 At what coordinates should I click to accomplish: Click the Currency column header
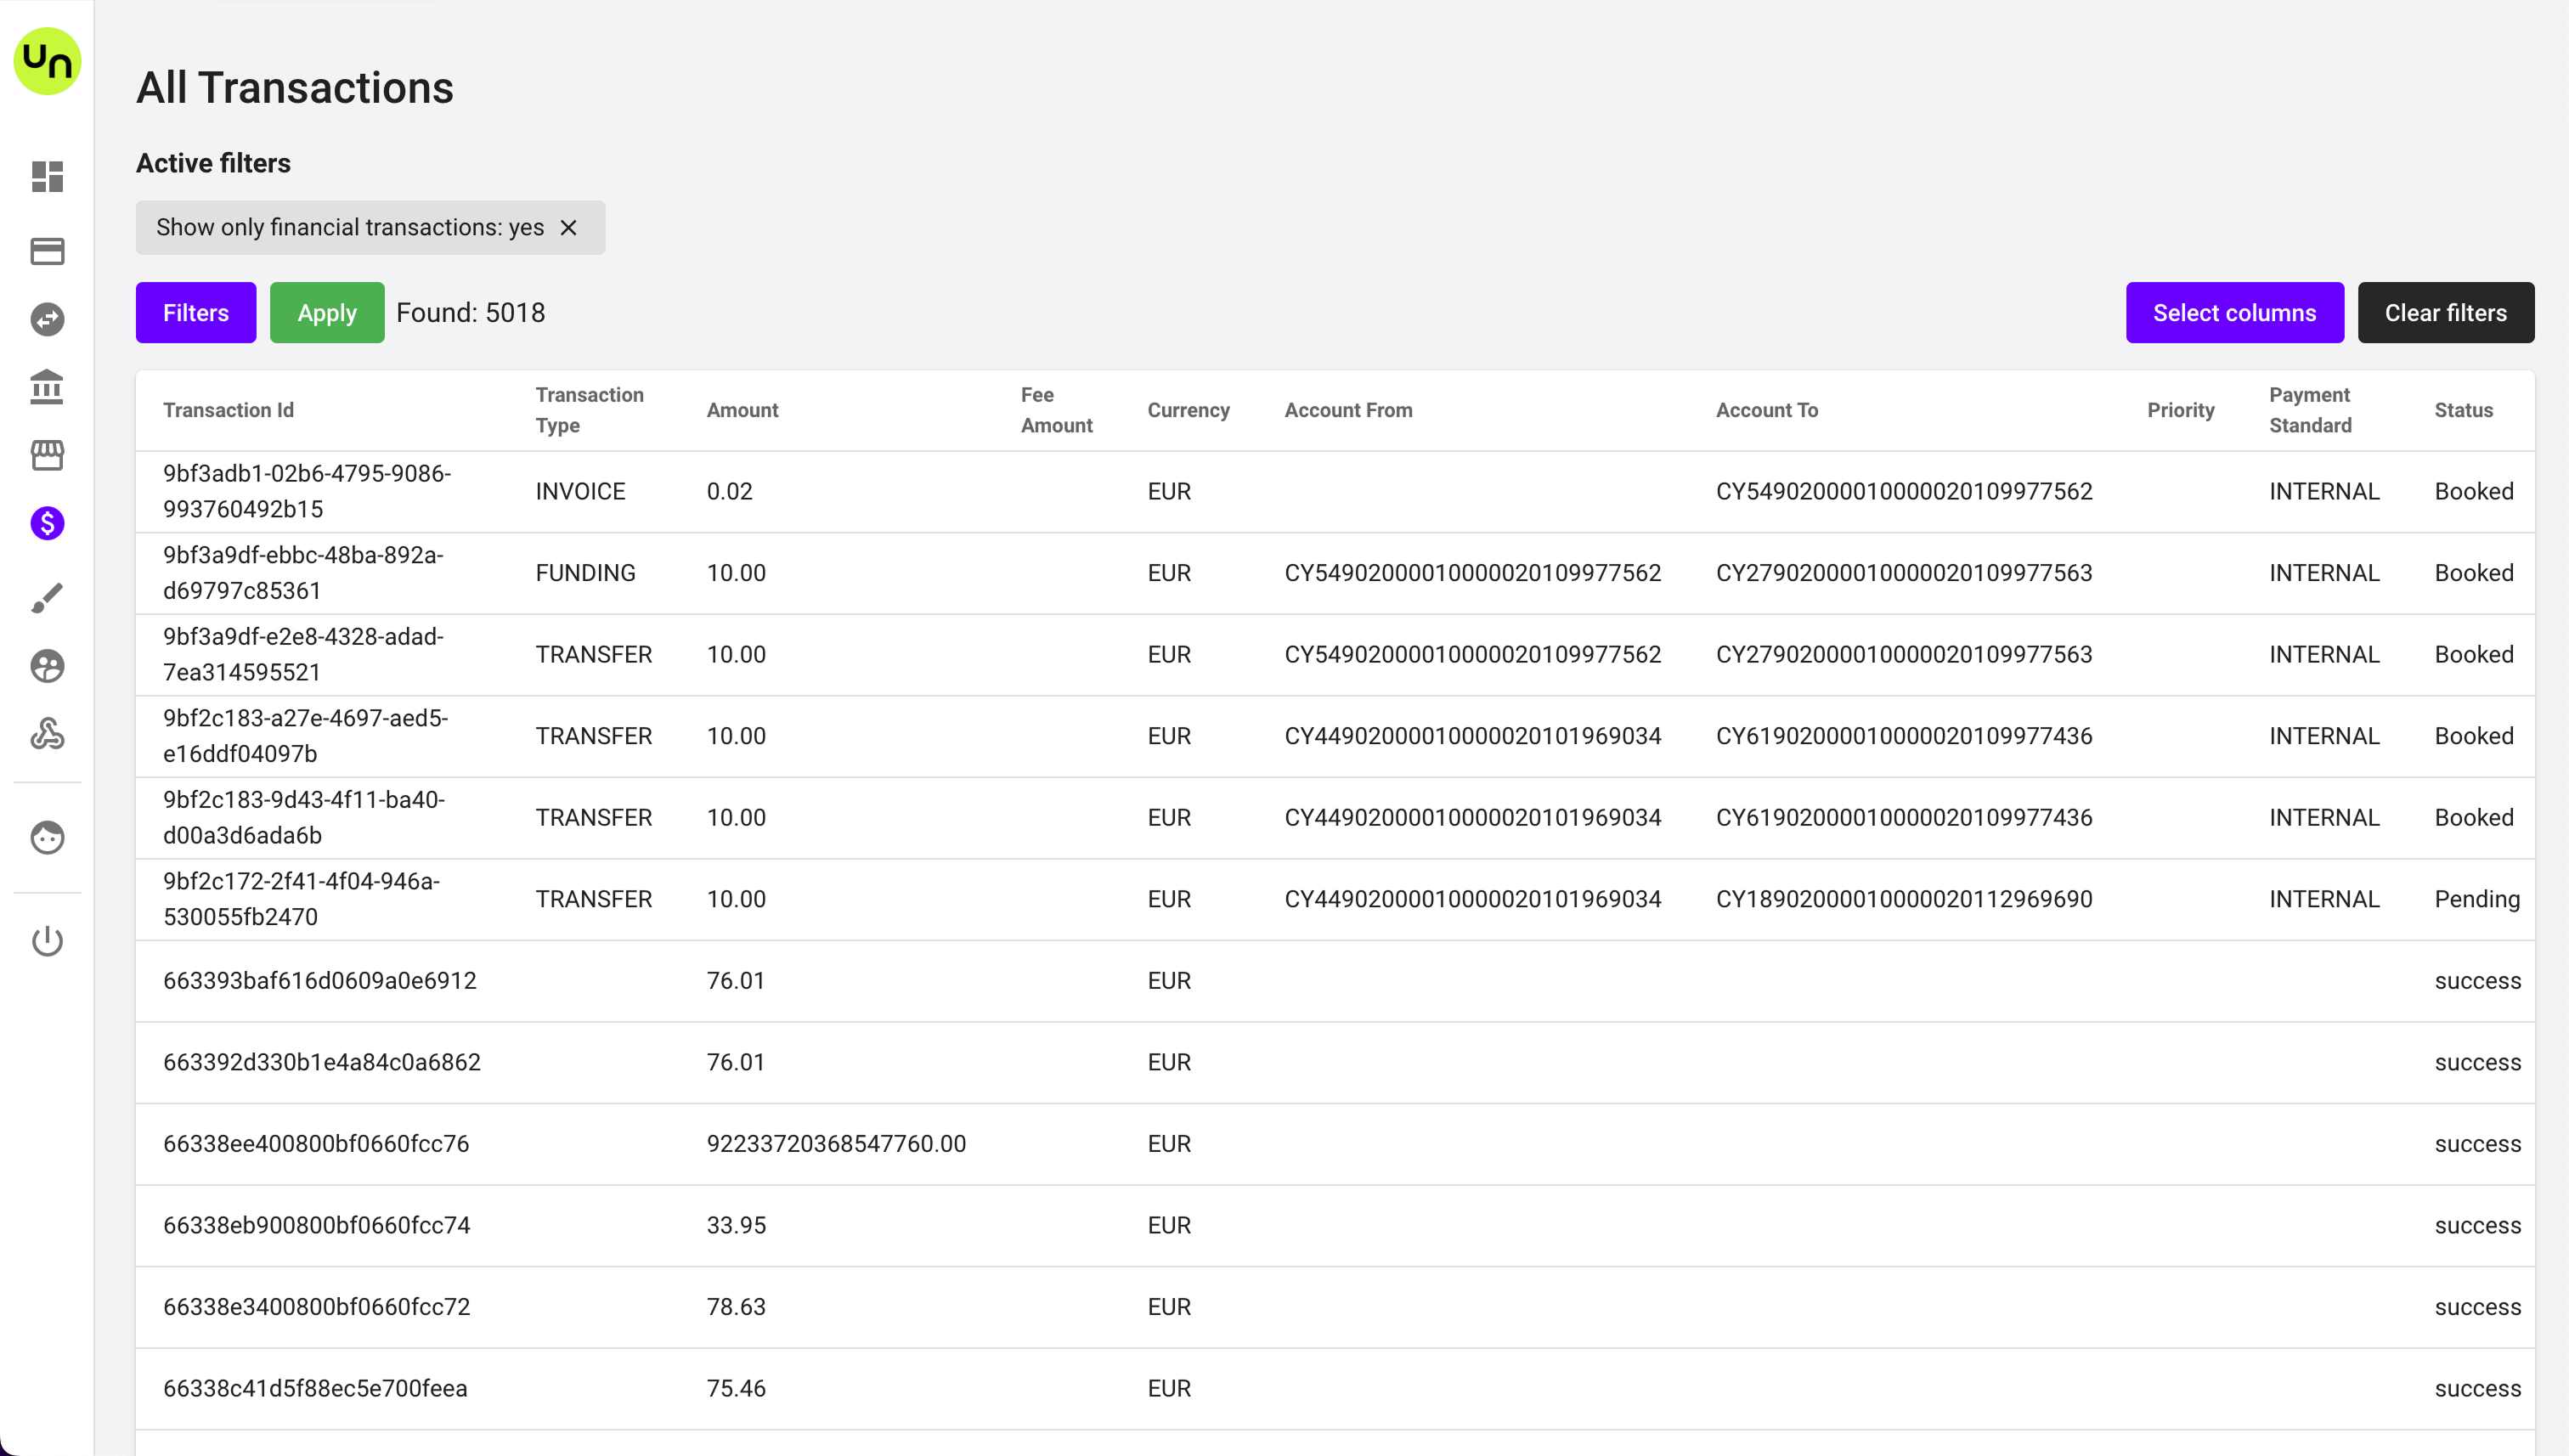click(x=1188, y=410)
